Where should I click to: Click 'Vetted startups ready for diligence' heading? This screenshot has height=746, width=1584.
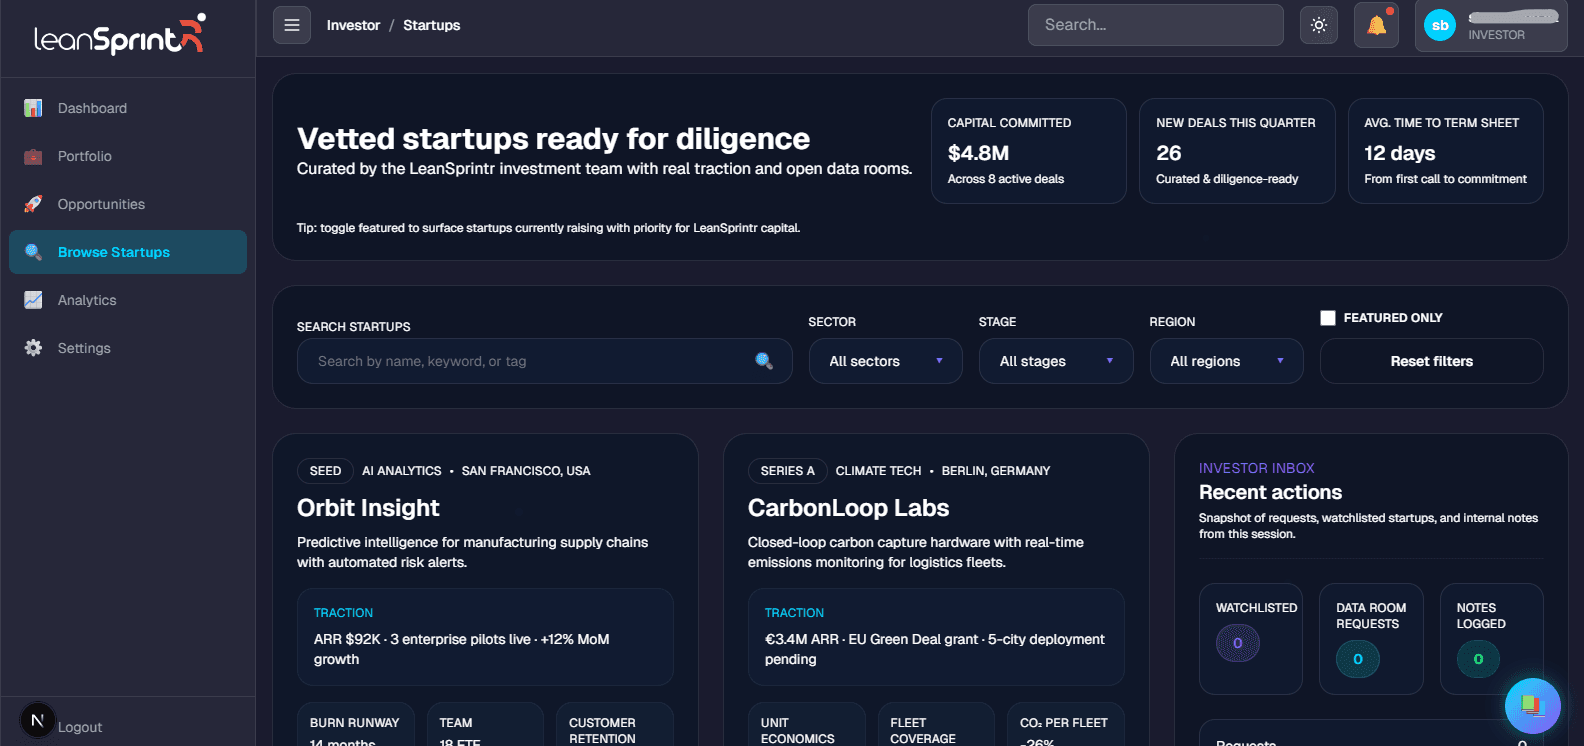click(553, 138)
